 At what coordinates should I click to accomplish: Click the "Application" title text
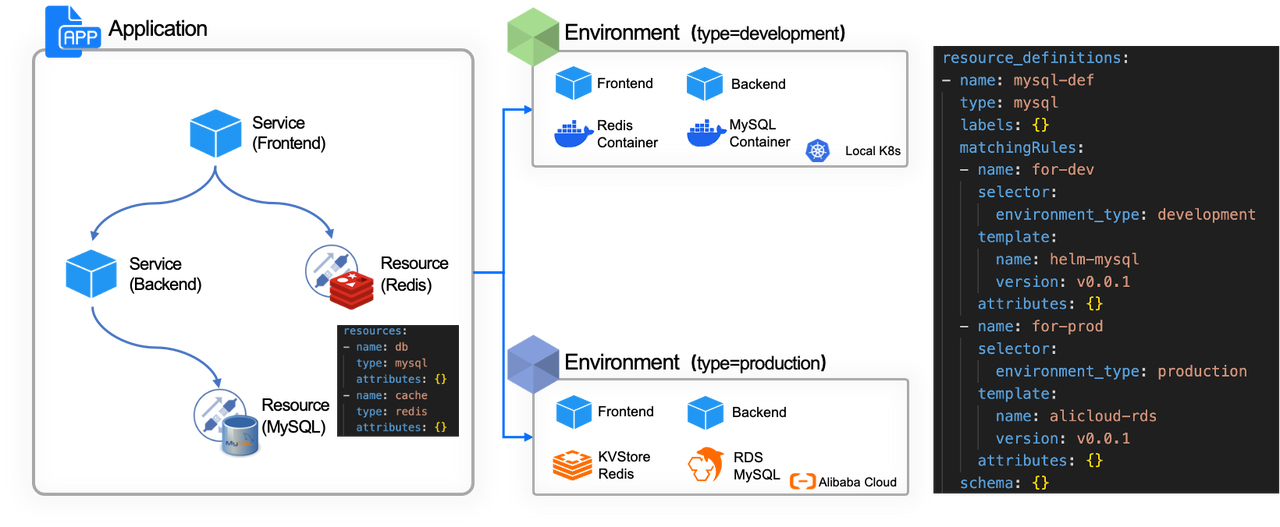click(x=158, y=29)
